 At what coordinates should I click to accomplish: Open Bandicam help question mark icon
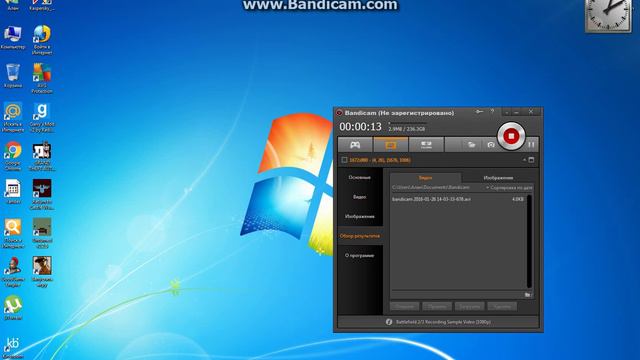point(492,111)
